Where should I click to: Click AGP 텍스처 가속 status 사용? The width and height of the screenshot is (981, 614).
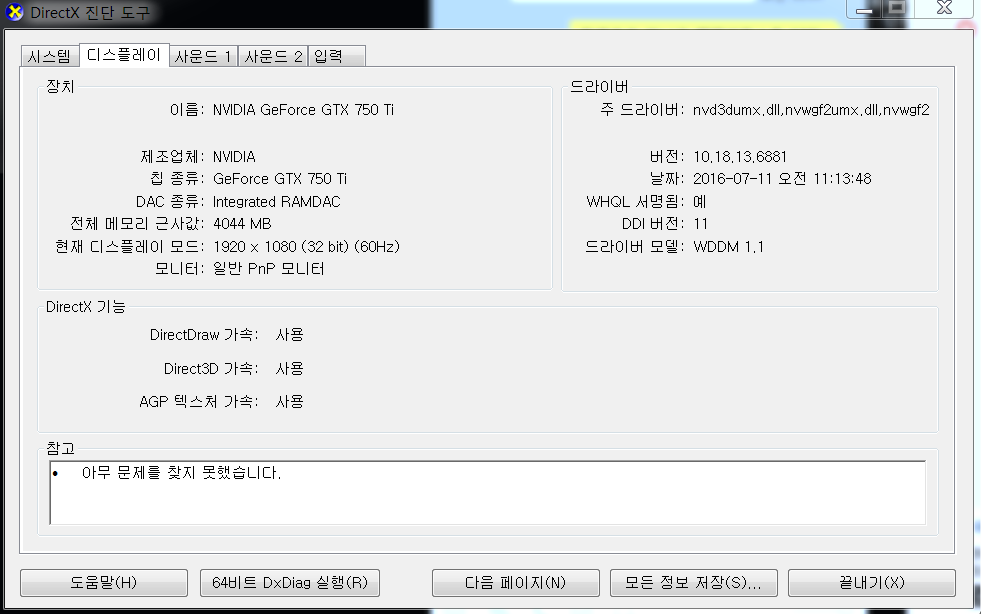coord(289,401)
